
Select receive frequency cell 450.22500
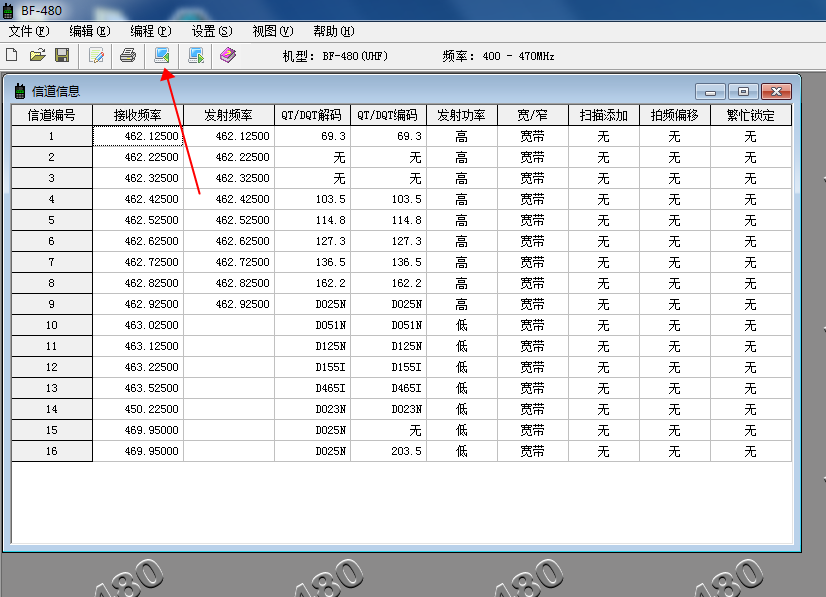click(x=137, y=409)
